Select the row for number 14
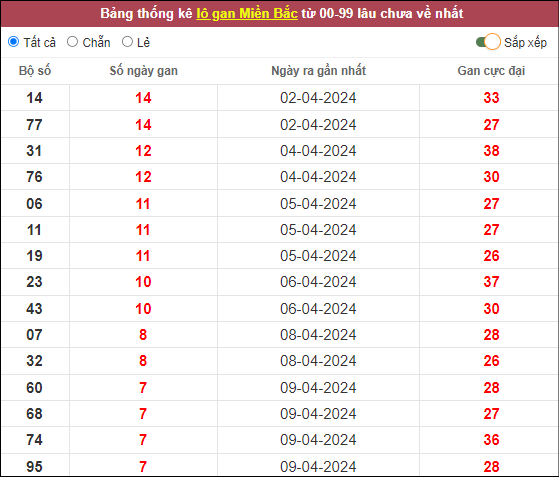This screenshot has height=477, width=559. tap(280, 98)
